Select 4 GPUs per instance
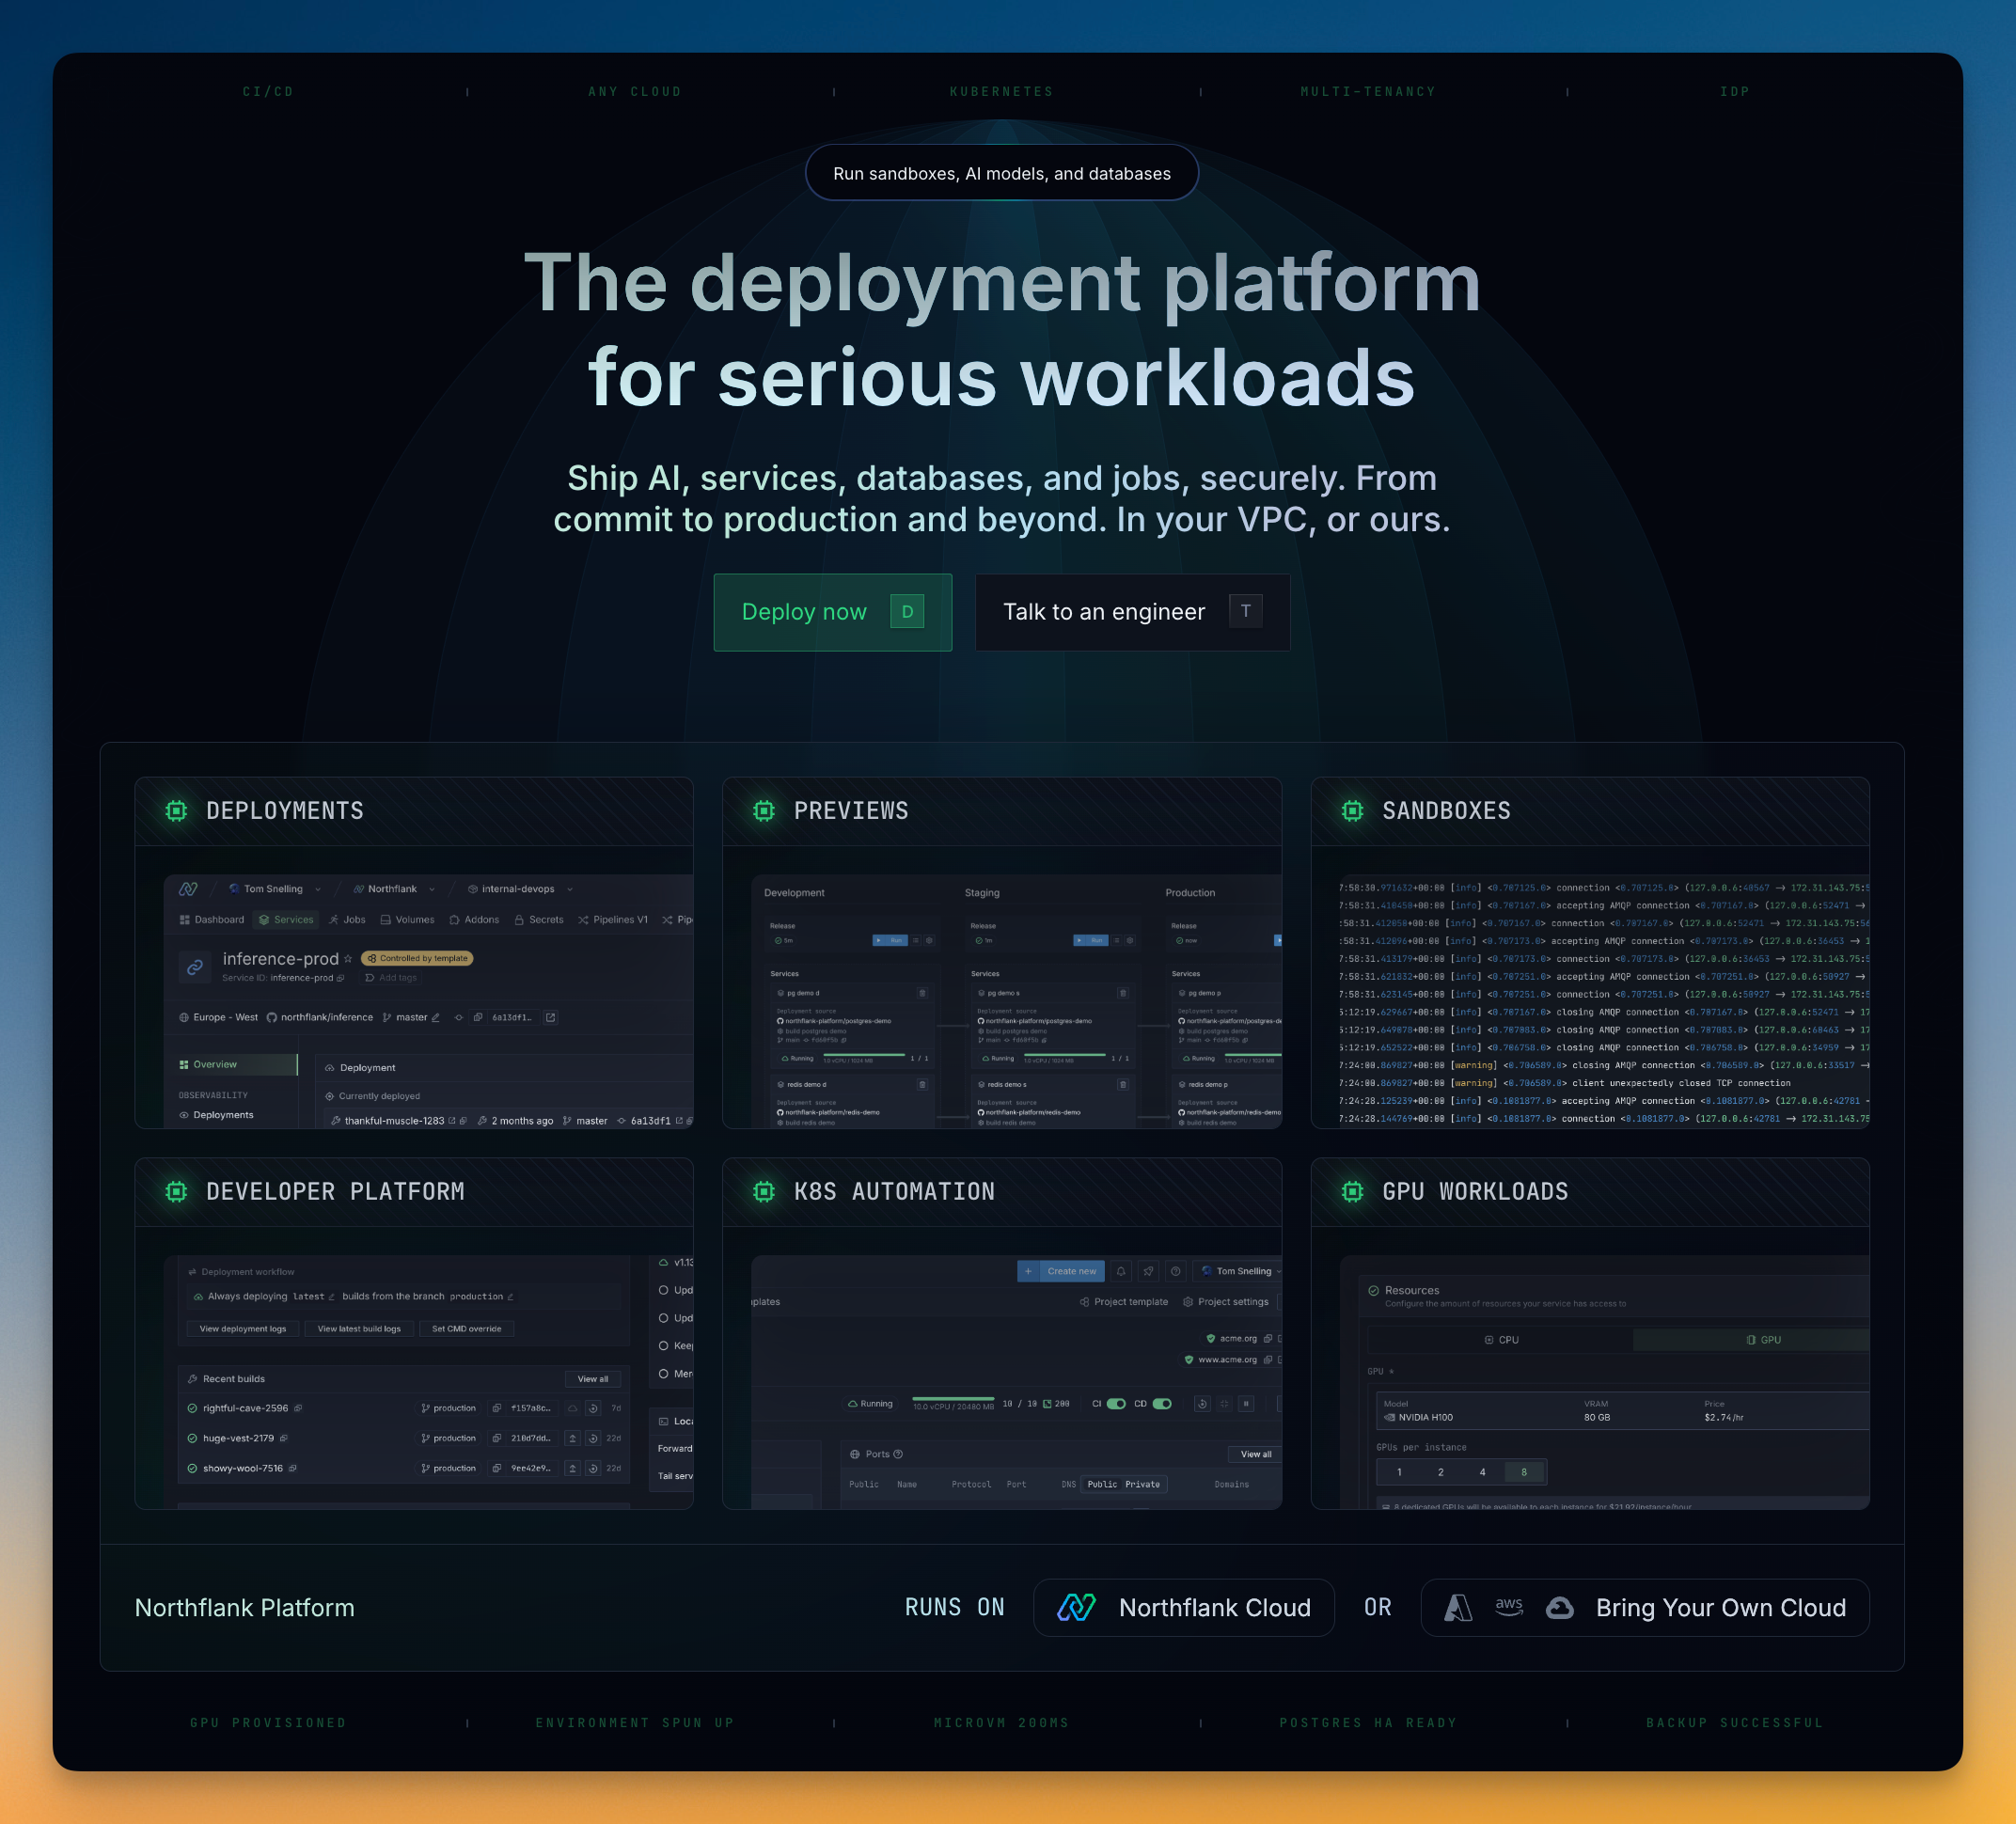The height and width of the screenshot is (1824, 2016). click(x=1482, y=1472)
